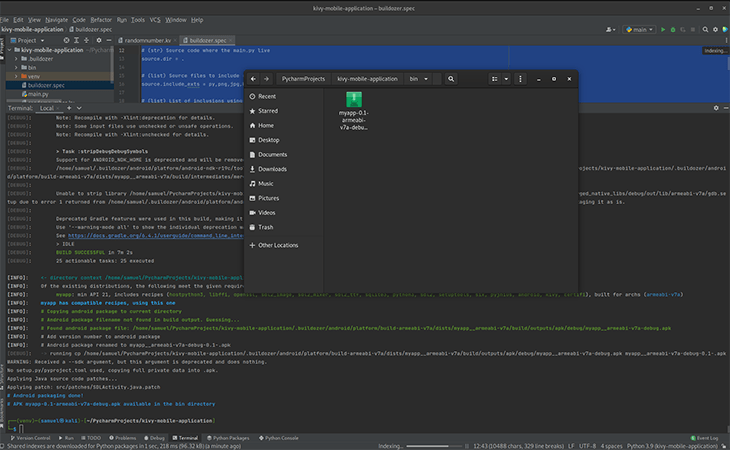
Task: Go back in the file manager window
Action: (x=253, y=79)
